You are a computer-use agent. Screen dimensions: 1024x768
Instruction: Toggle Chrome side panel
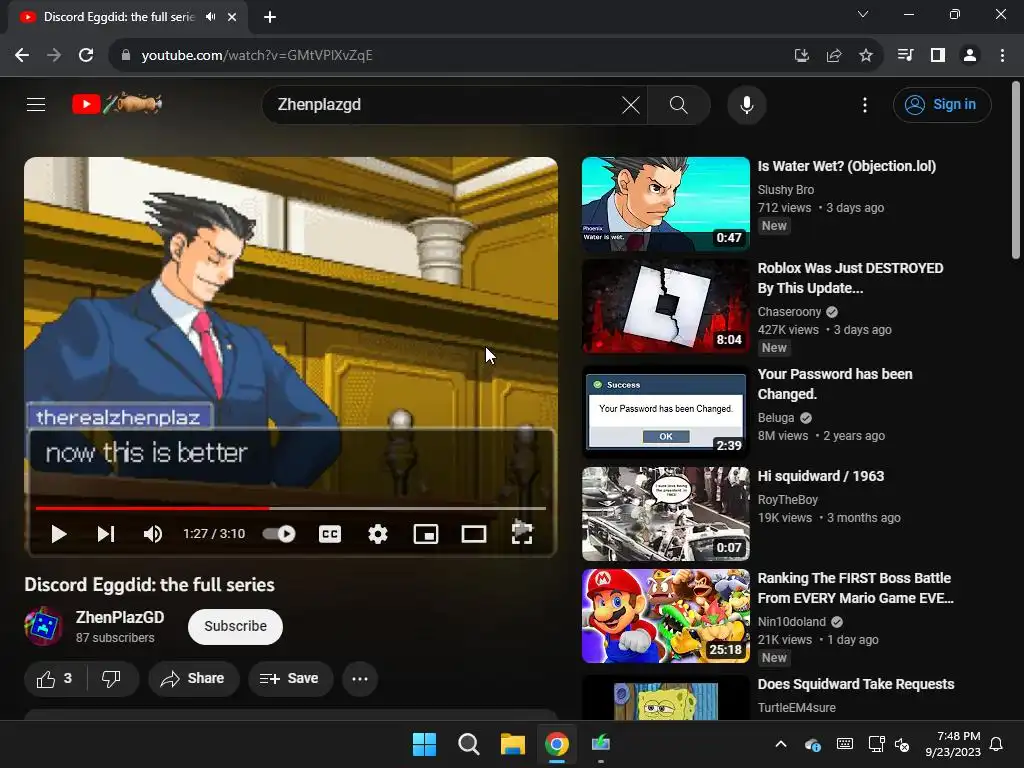[x=938, y=56]
